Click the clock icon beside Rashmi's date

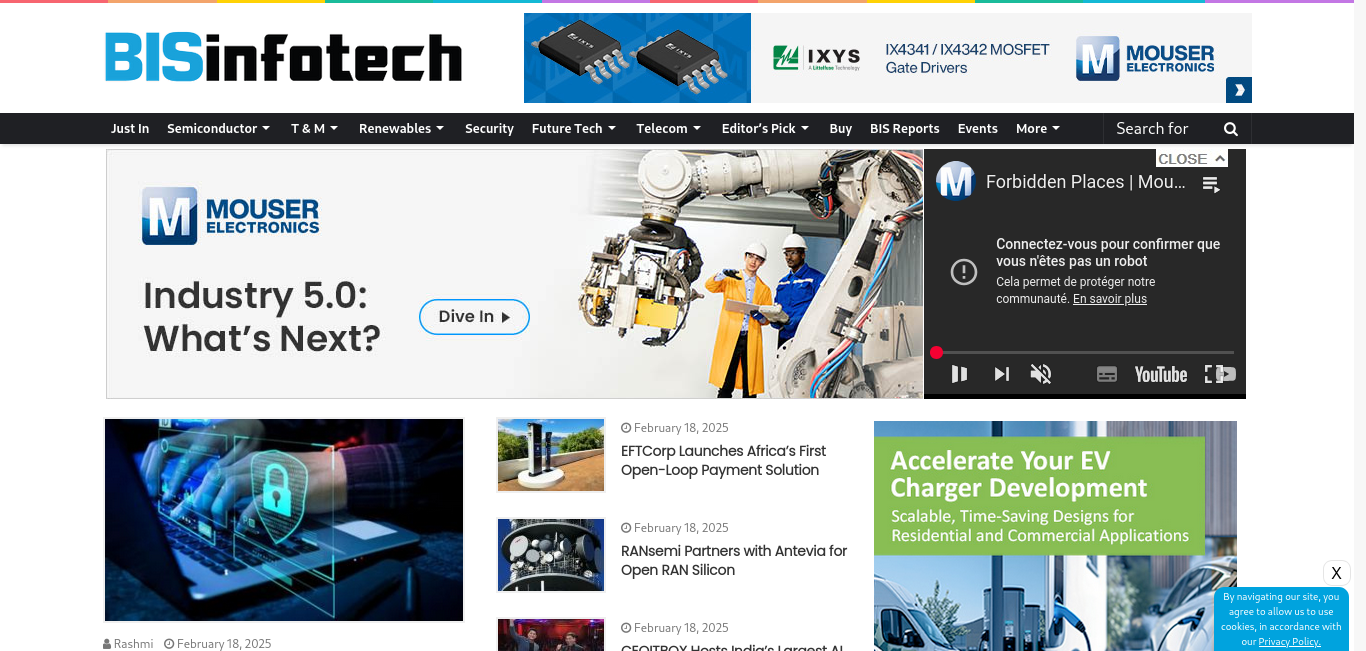[169, 644]
